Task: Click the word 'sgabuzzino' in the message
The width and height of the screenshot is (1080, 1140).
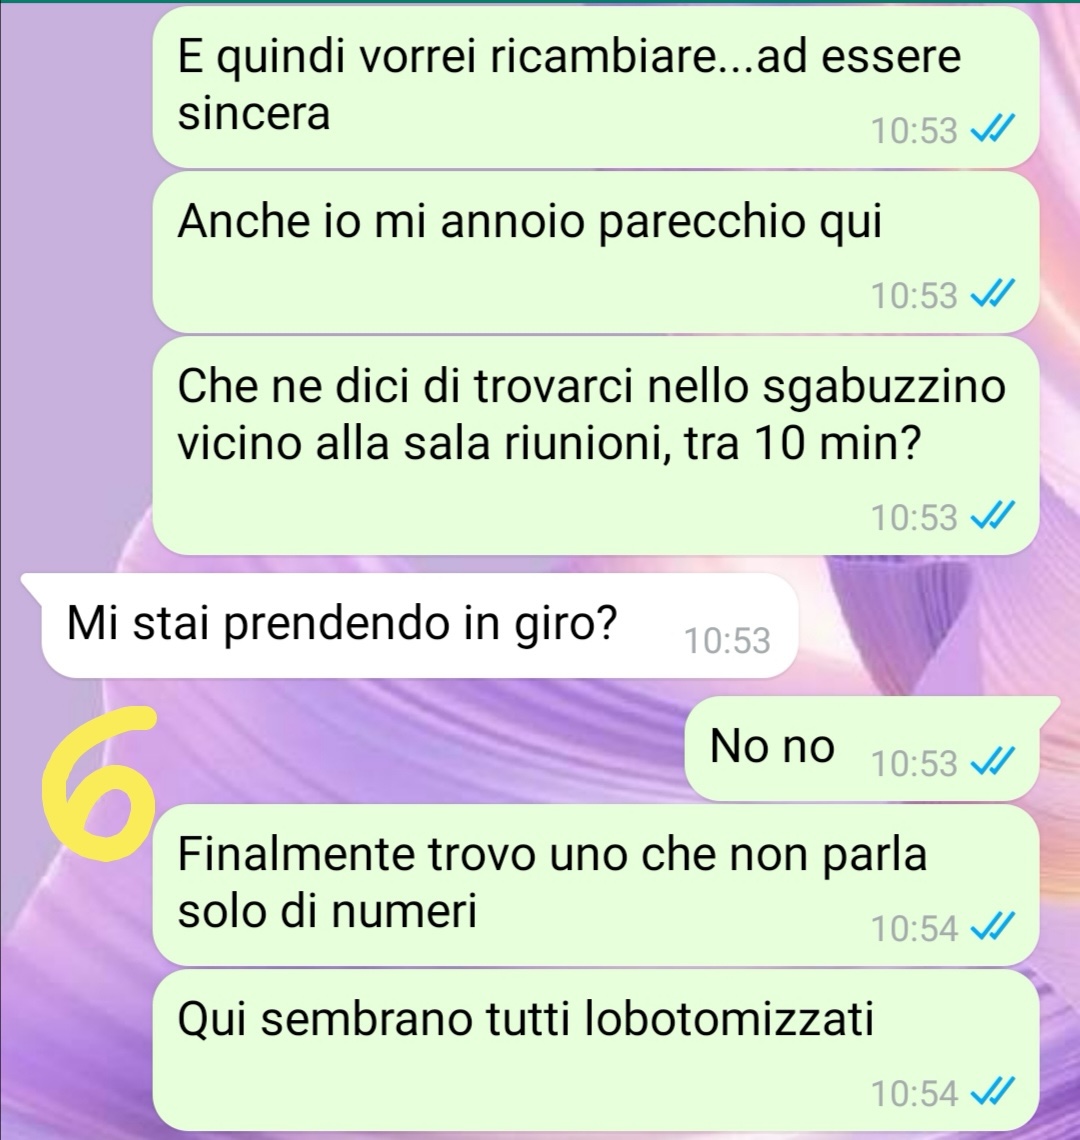Action: 883,388
